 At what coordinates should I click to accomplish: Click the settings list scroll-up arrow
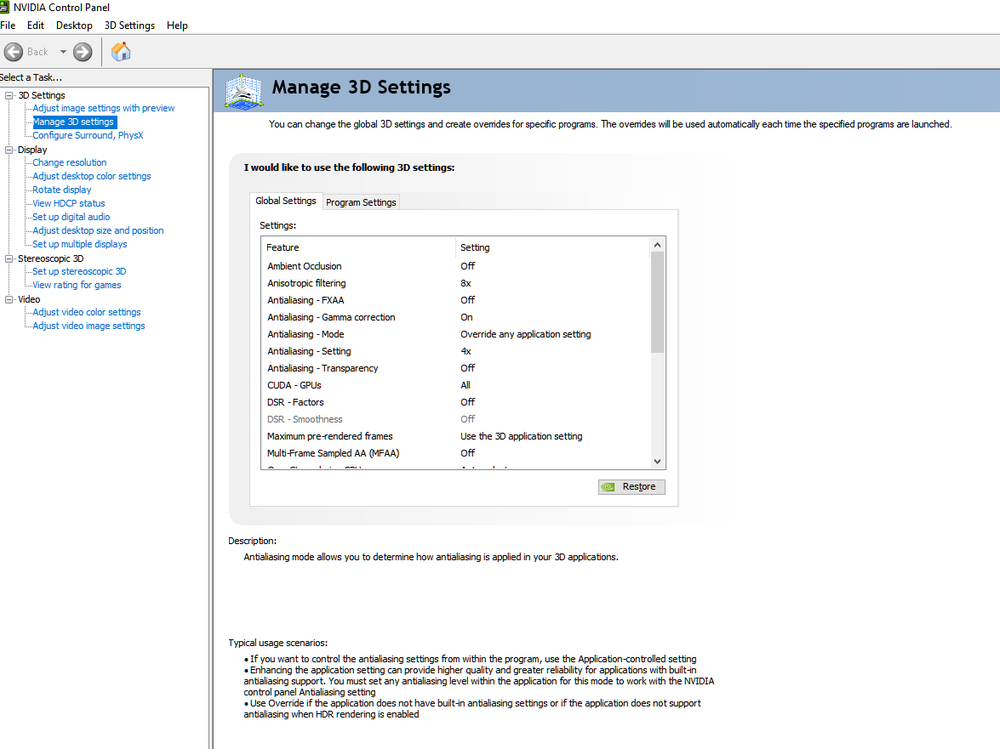pos(657,245)
